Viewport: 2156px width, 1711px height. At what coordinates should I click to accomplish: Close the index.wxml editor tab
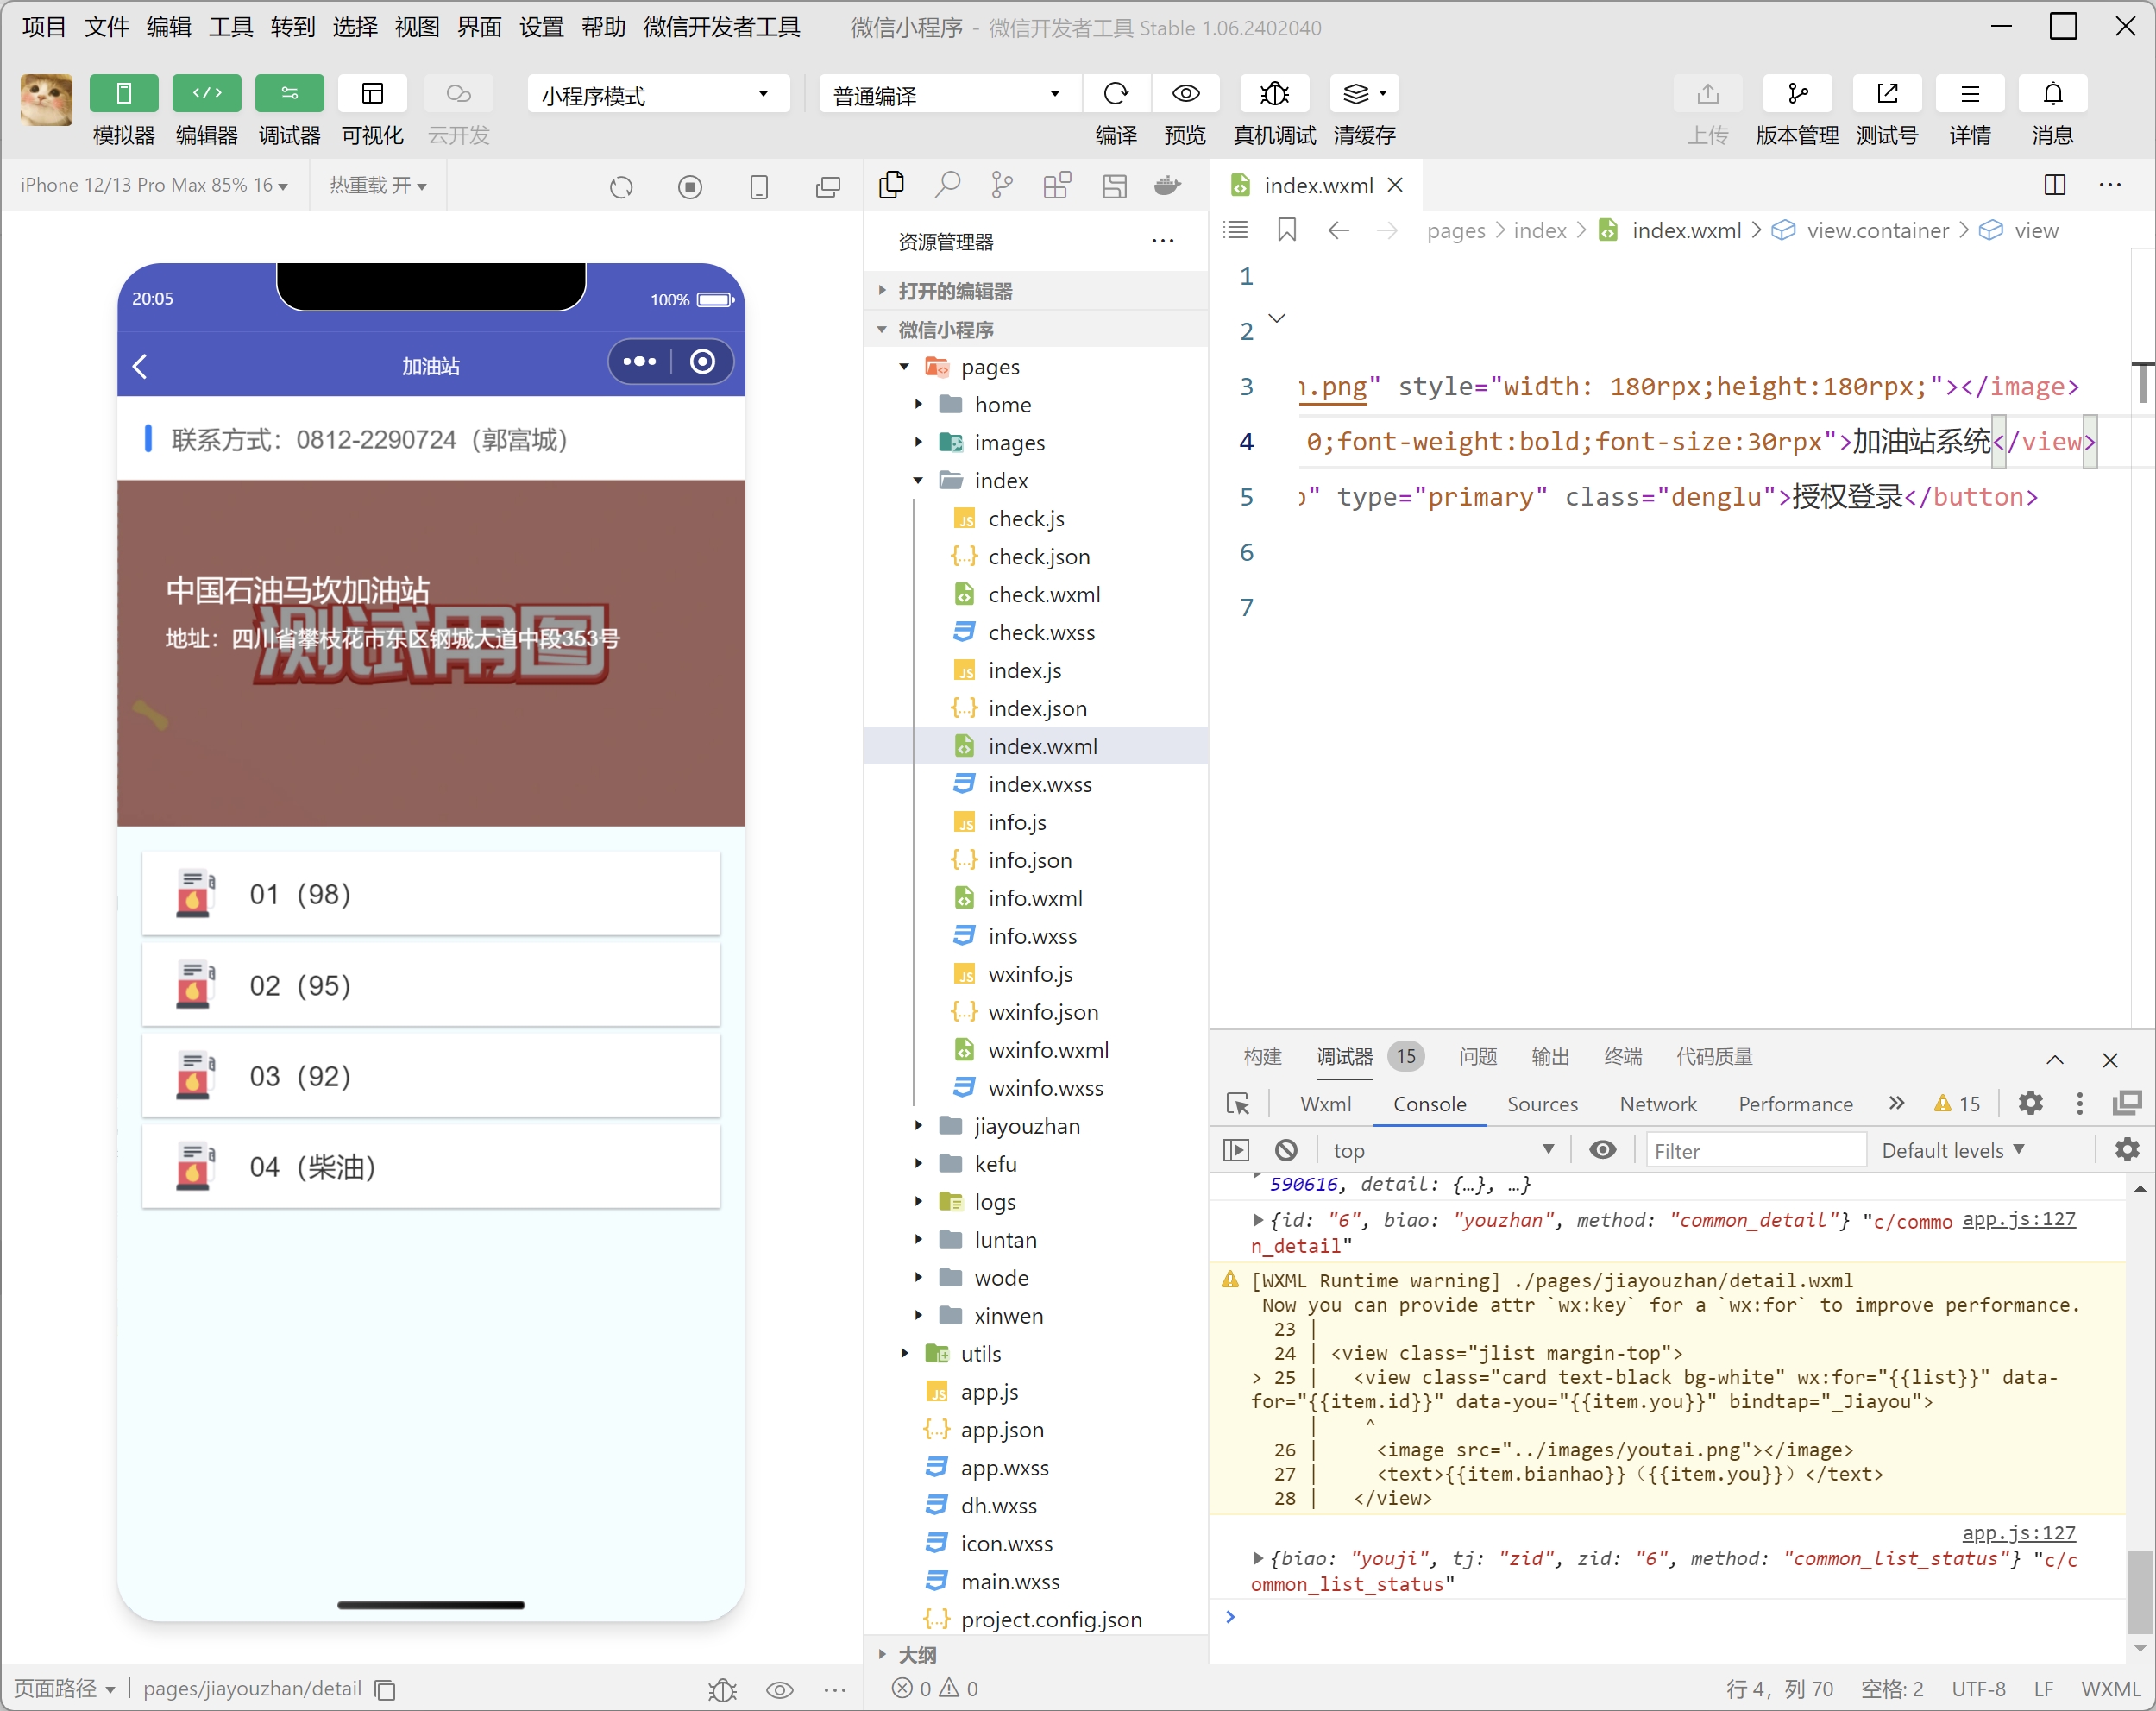(1396, 185)
